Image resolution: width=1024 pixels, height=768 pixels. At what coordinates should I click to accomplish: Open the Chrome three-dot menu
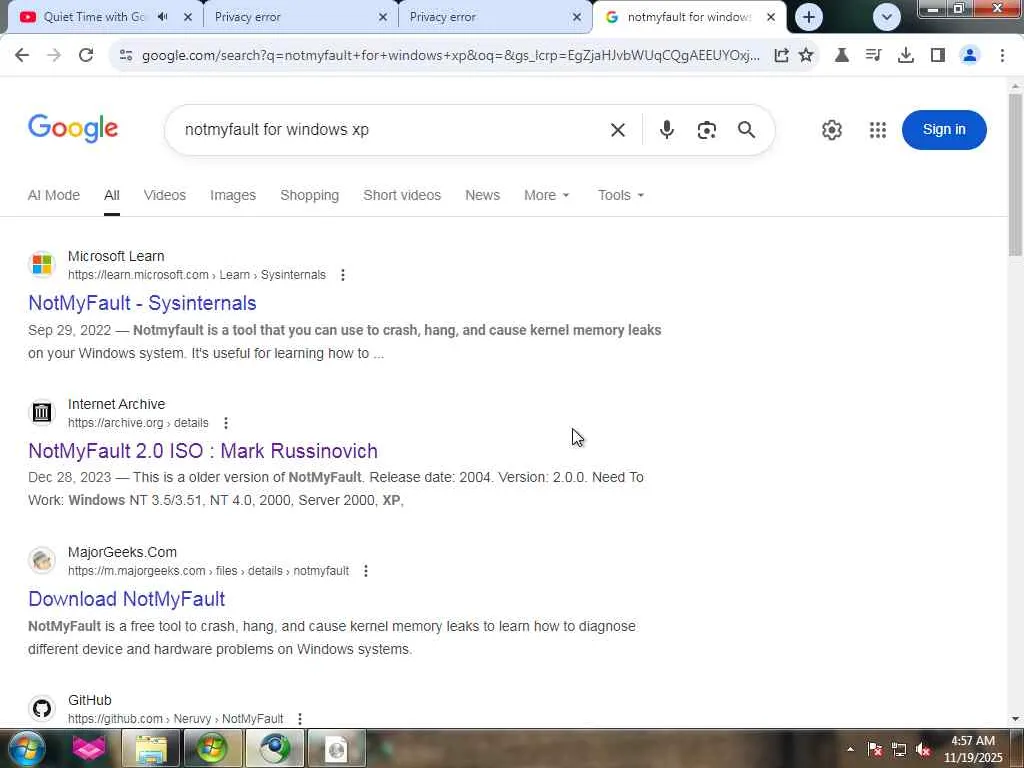tap(1002, 55)
